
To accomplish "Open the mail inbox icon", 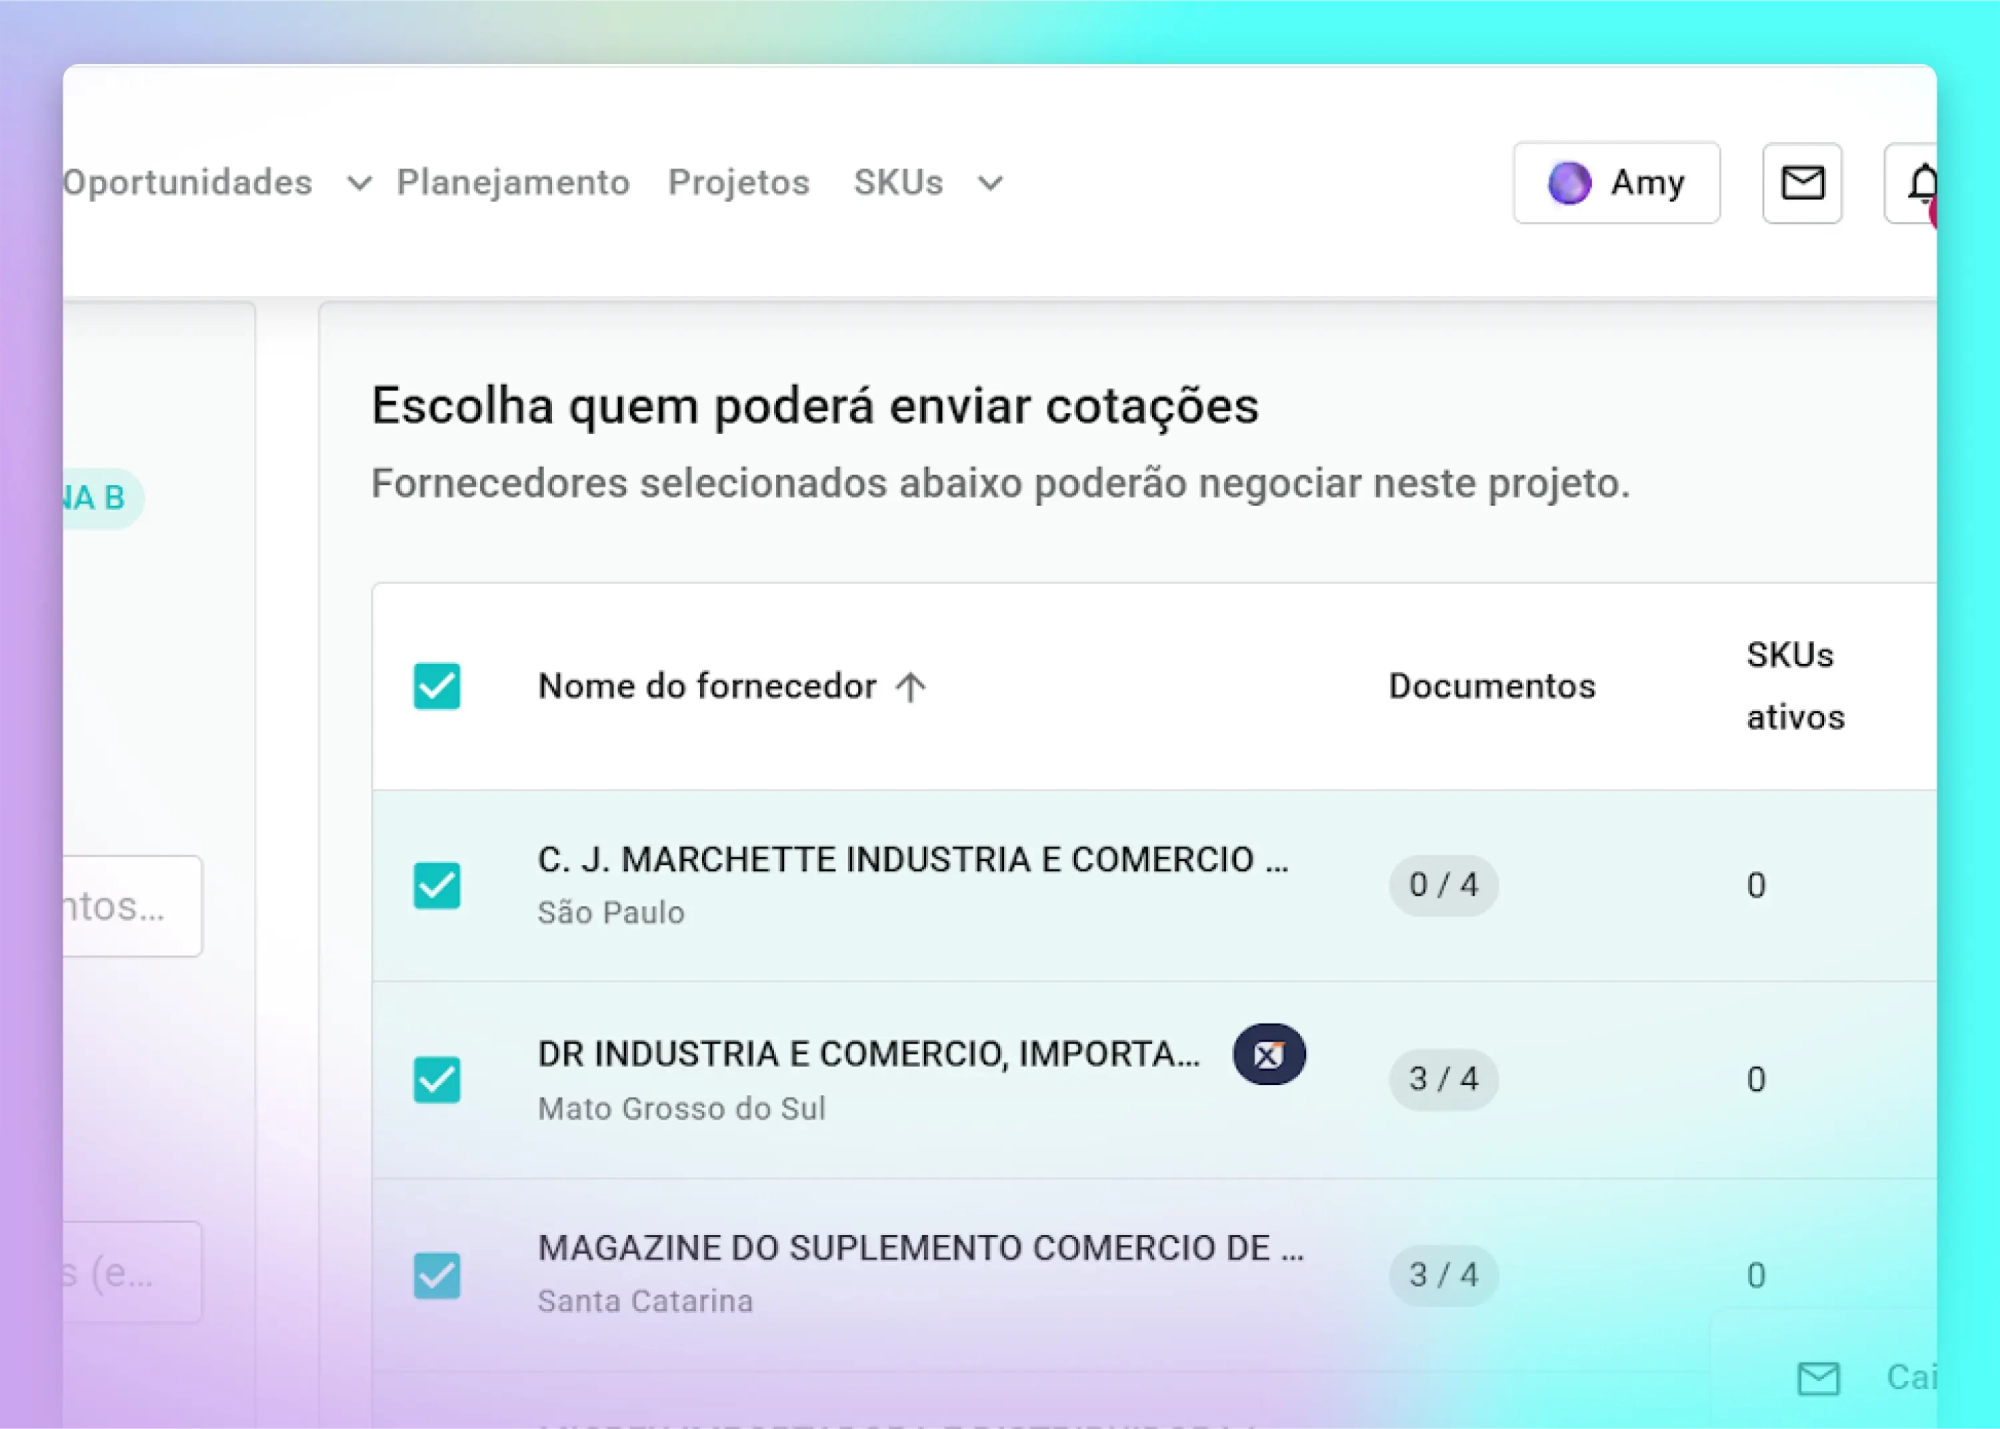I will tap(1802, 183).
